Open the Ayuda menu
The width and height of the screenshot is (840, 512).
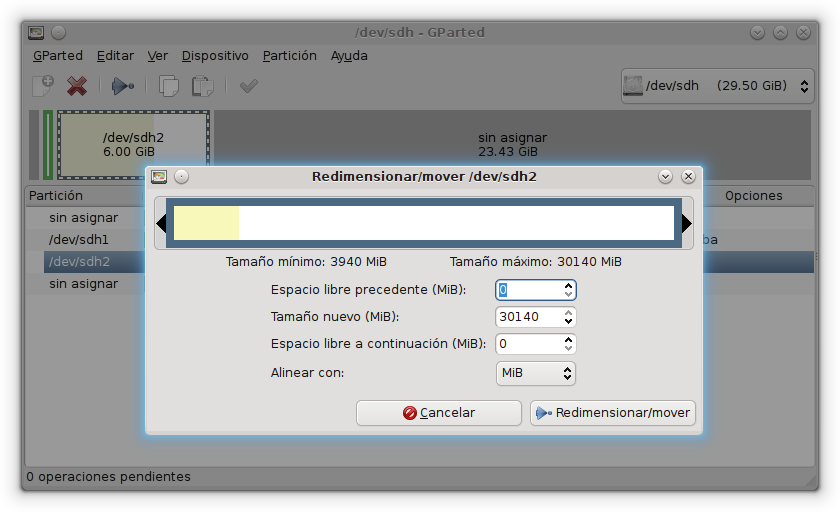point(349,56)
